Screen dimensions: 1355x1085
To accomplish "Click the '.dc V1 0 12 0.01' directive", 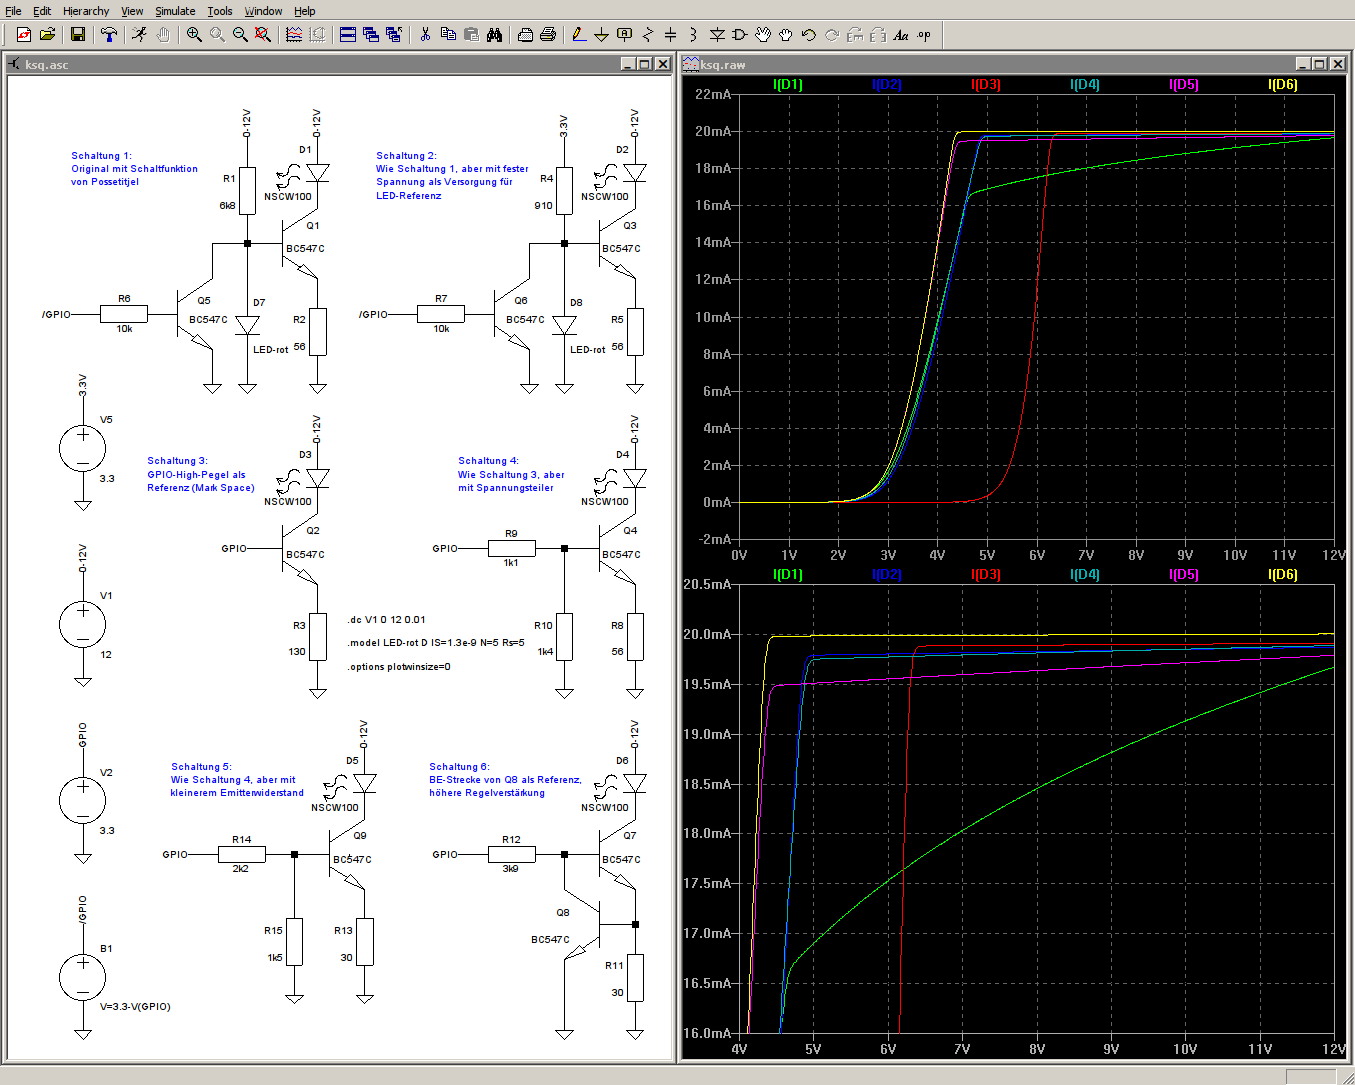I will [x=386, y=620].
